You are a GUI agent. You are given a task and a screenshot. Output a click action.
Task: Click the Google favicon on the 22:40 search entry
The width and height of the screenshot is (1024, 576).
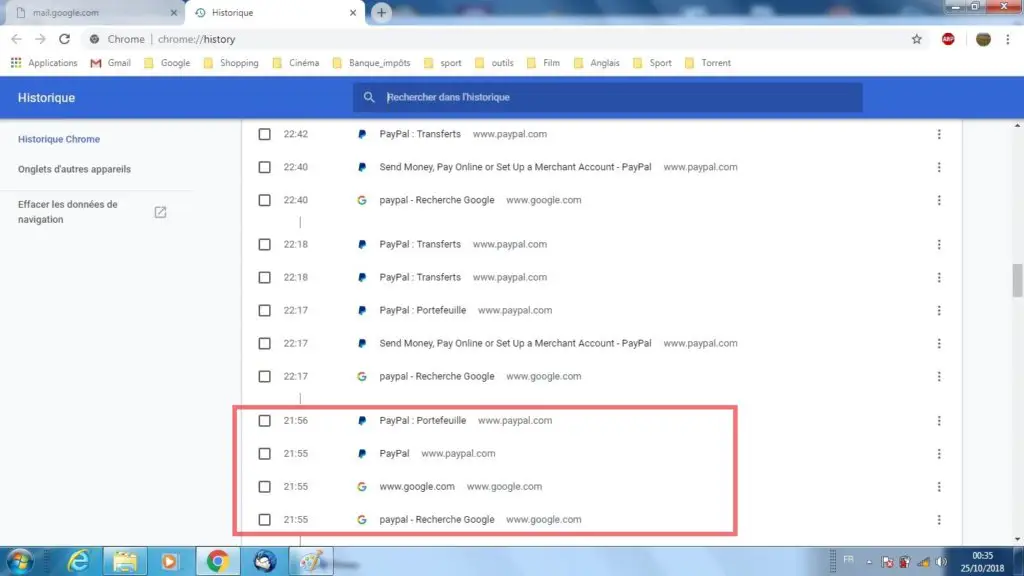tap(362, 200)
